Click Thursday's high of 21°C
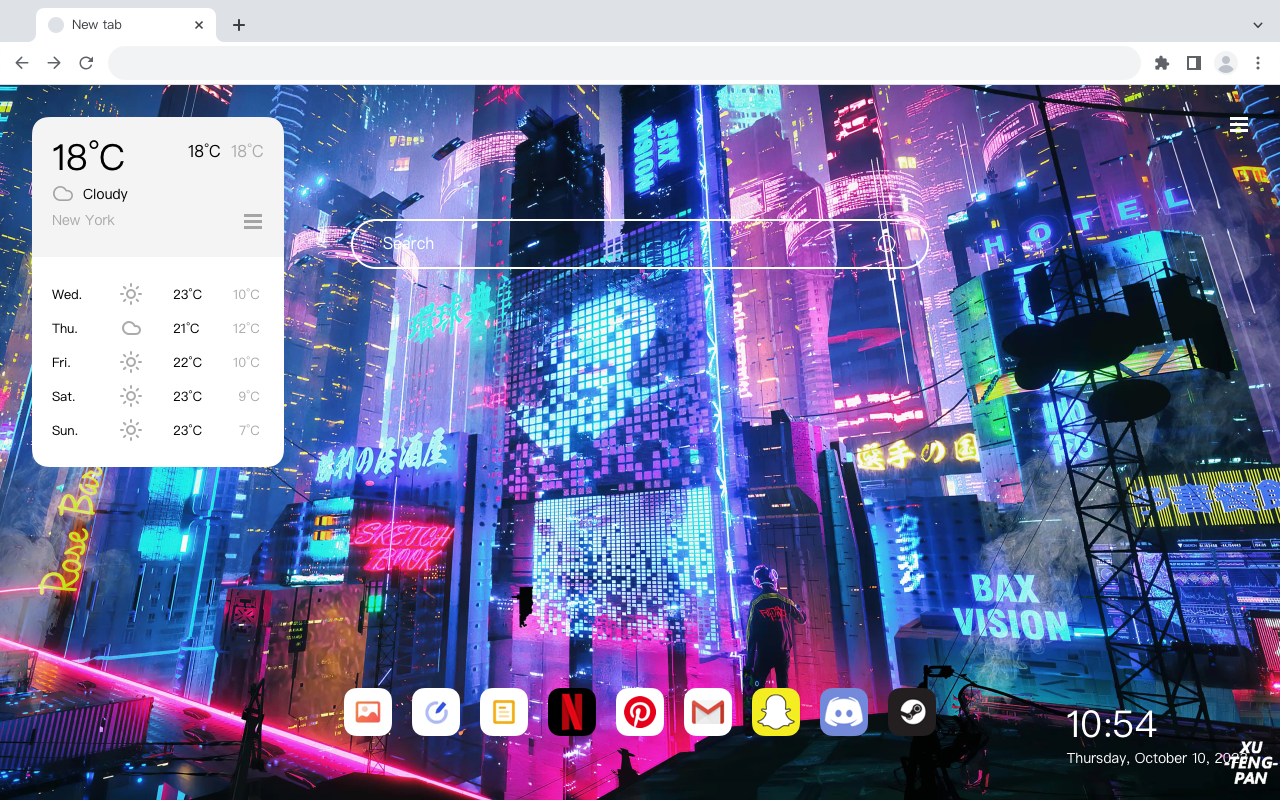This screenshot has height=800, width=1280. (187, 328)
